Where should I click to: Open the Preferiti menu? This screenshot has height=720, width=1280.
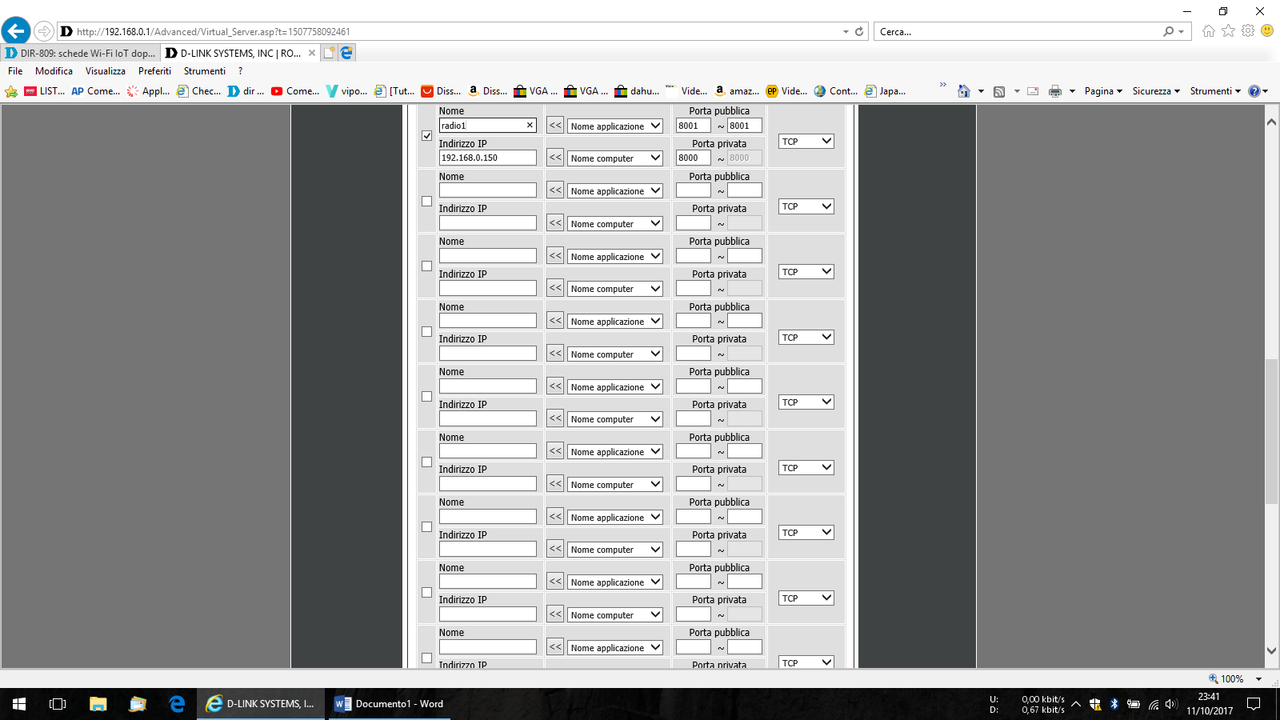point(155,71)
